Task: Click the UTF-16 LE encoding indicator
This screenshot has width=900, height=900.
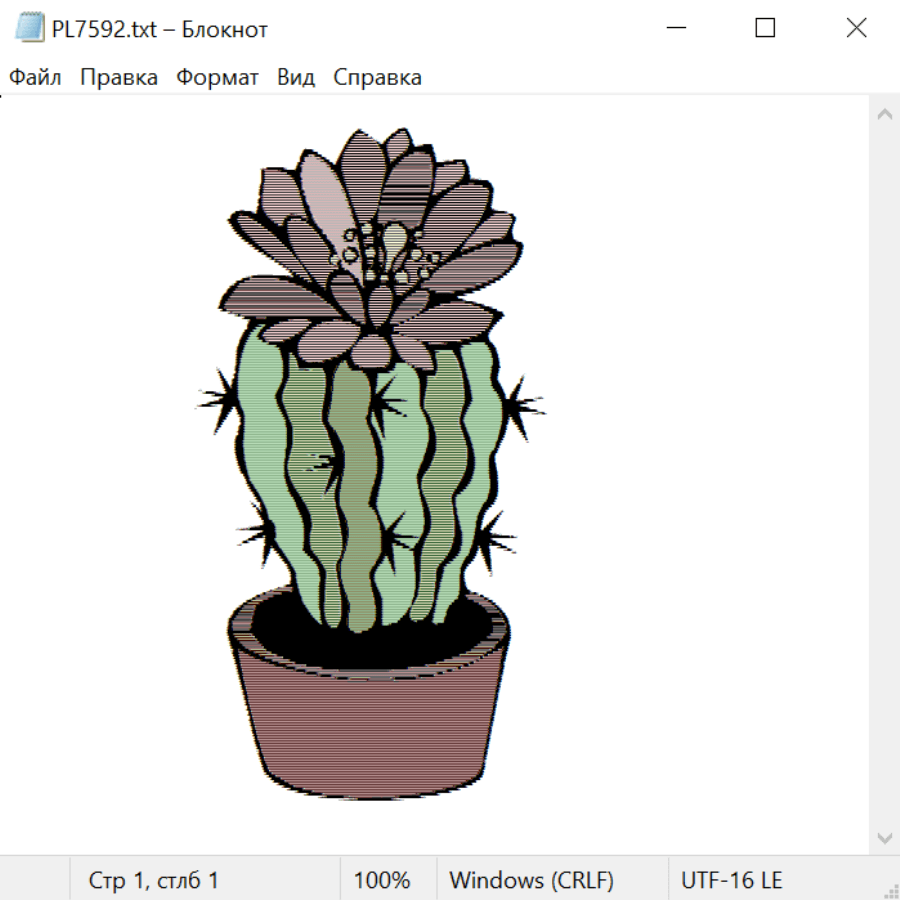Action: (x=731, y=881)
